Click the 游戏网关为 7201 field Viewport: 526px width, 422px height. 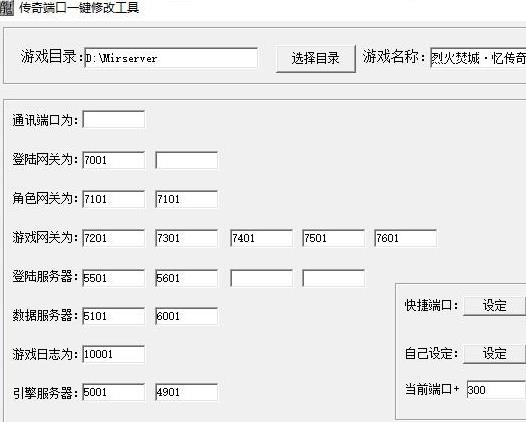pos(114,238)
